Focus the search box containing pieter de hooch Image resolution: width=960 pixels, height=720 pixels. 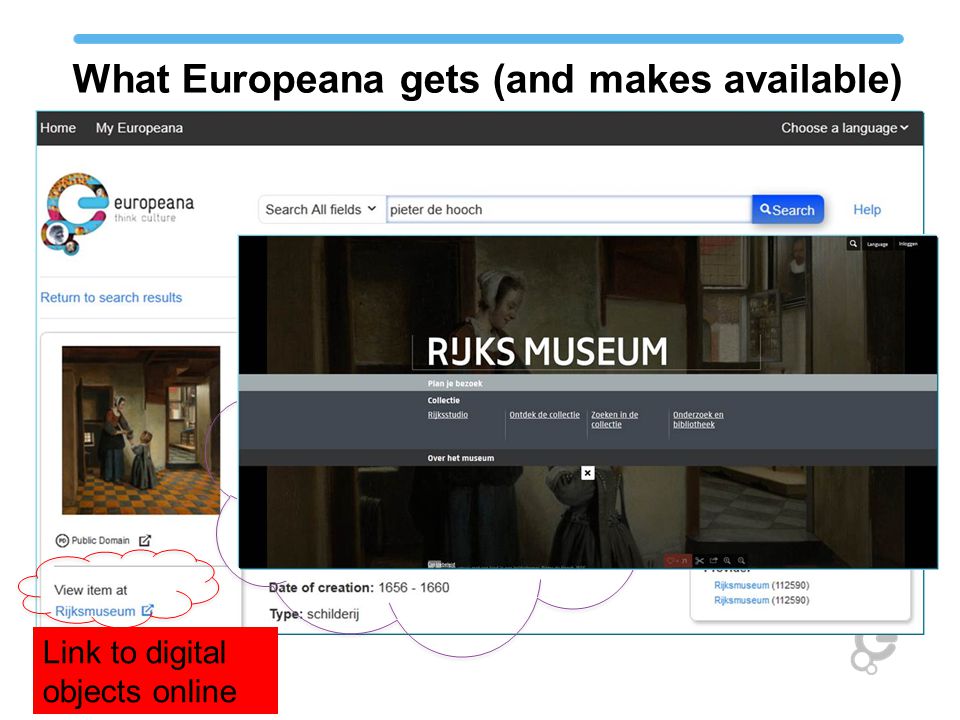569,209
